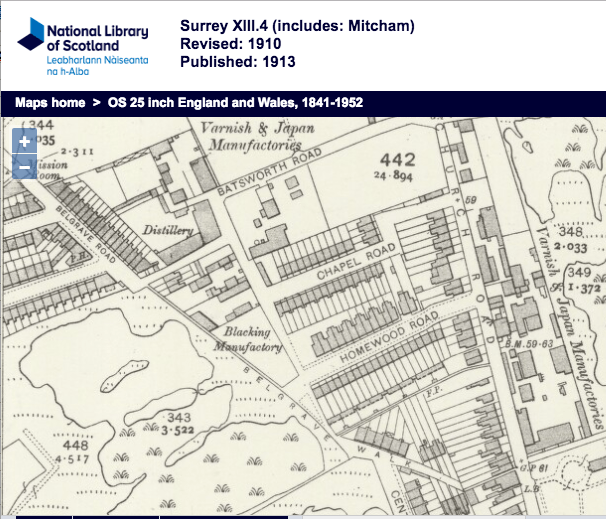Click the Homewood Road label on map
Screen dimensions: 606x519
[x=389, y=337]
